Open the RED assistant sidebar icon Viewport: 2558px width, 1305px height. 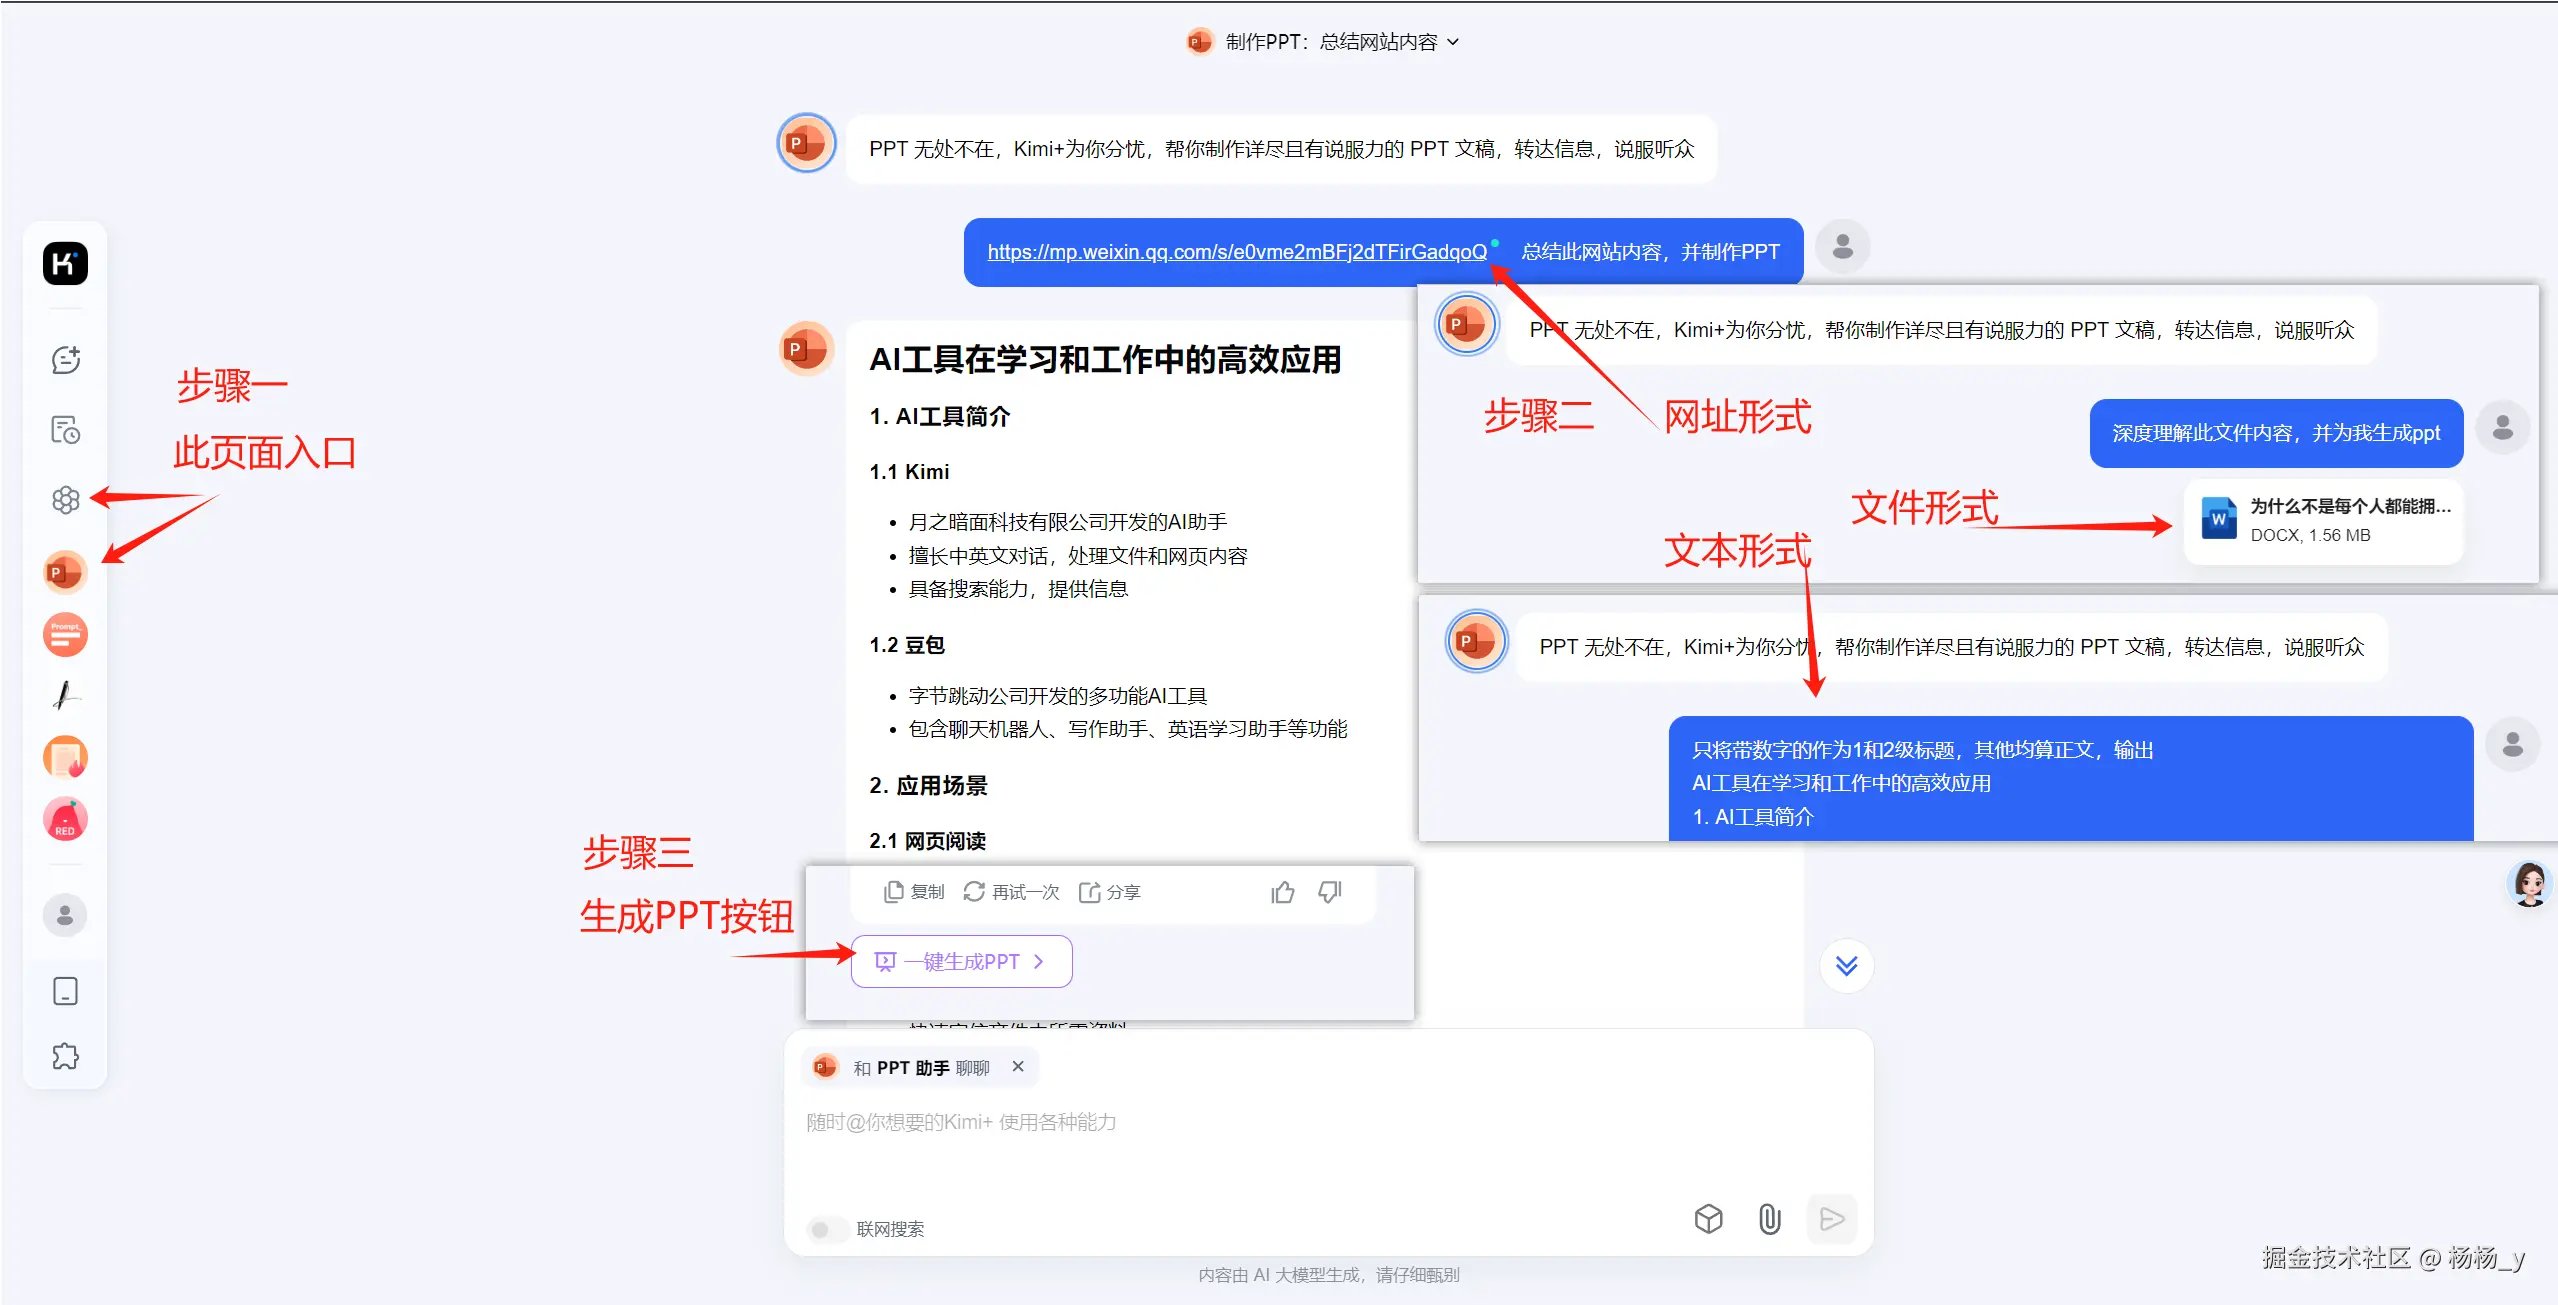click(x=65, y=820)
